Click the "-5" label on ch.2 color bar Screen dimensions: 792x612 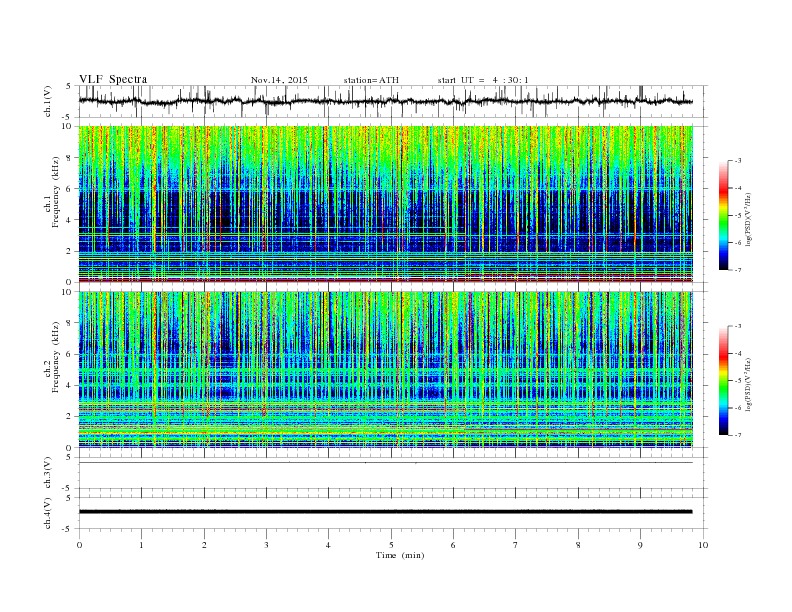click(x=738, y=381)
